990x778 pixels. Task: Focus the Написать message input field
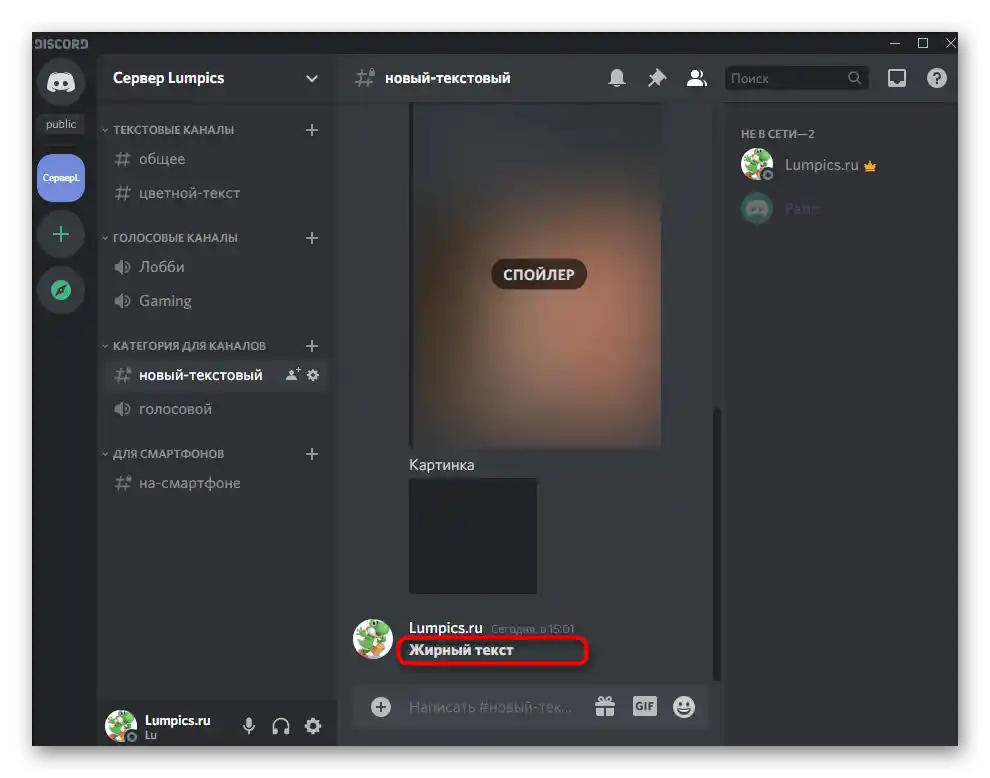491,707
